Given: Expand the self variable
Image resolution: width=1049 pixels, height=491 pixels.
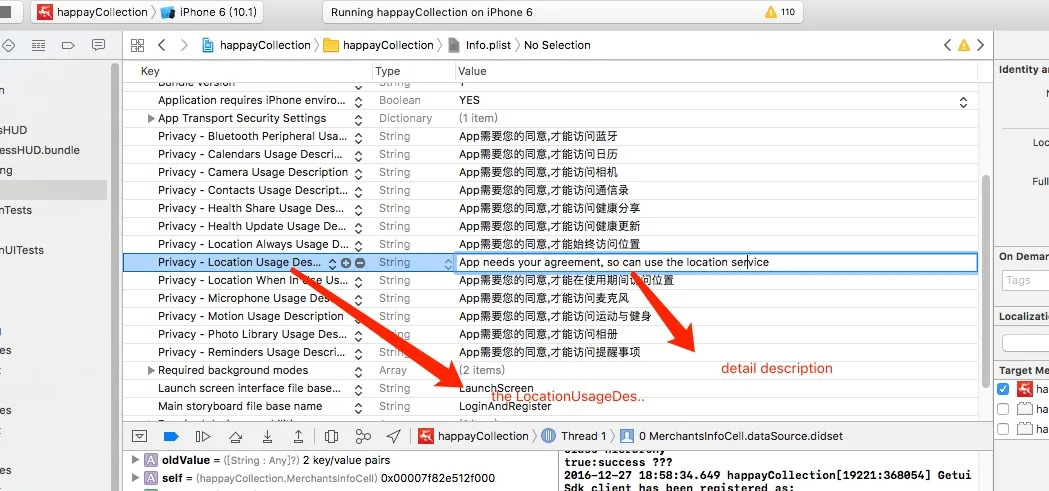Looking at the screenshot, I should pyautogui.click(x=136, y=478).
